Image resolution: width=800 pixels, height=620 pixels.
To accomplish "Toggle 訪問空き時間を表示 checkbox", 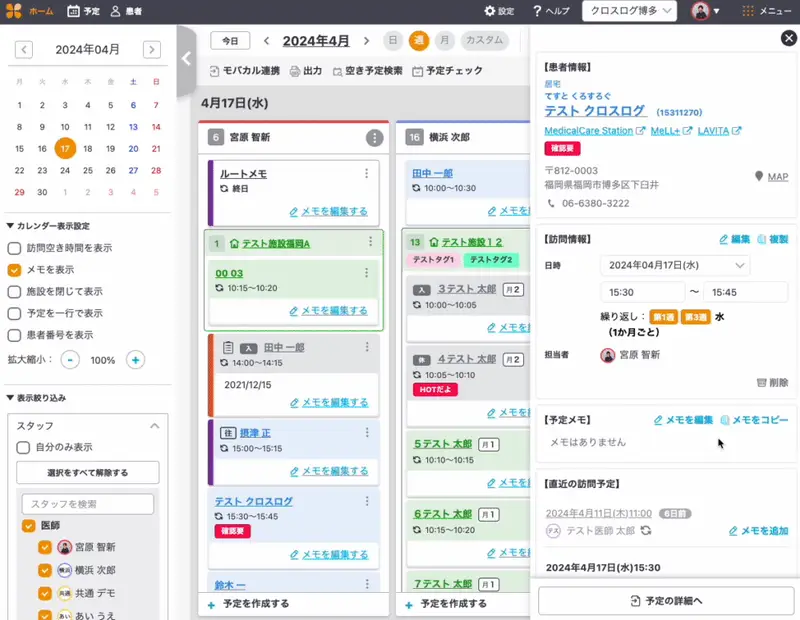I will point(14,249).
